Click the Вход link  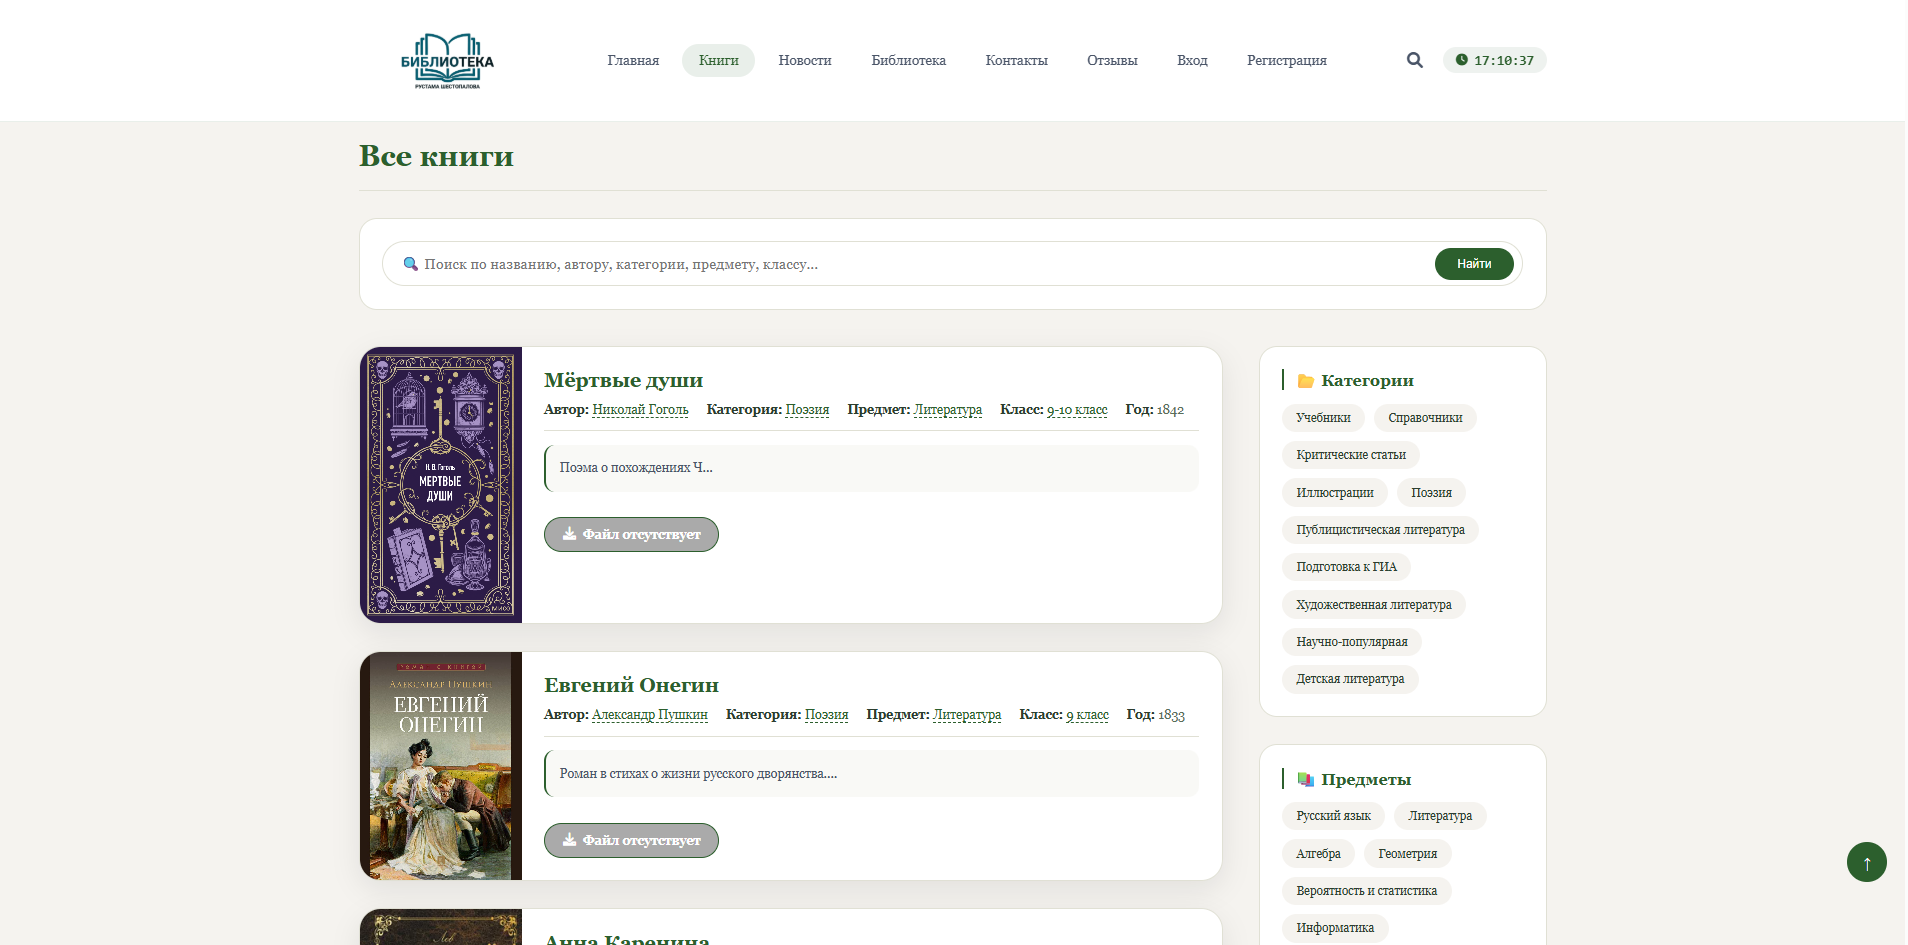pyautogui.click(x=1192, y=61)
